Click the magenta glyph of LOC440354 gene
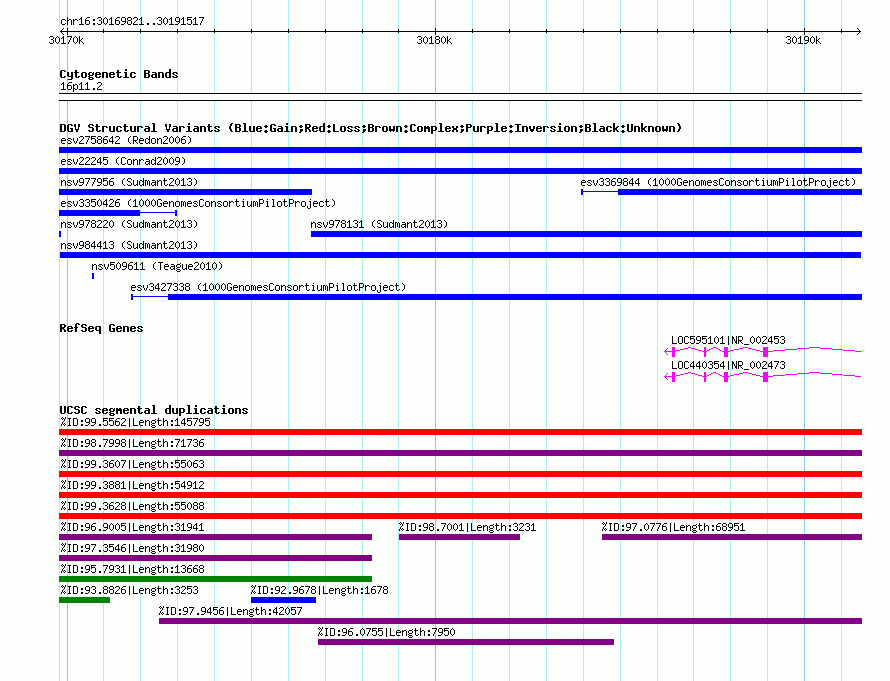Image resolution: width=890 pixels, height=681 pixels. click(x=763, y=377)
